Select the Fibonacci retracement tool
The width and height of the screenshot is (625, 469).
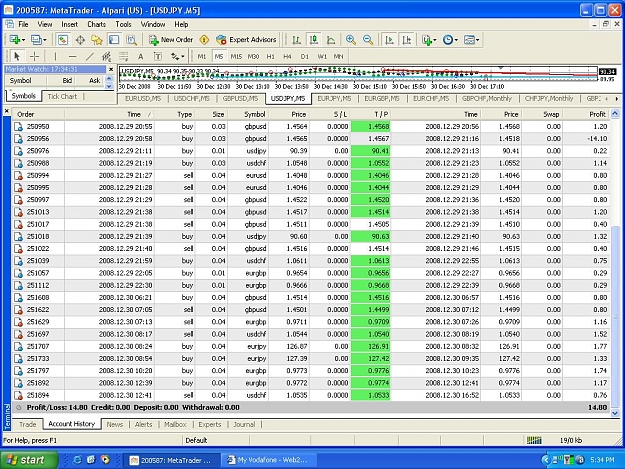point(124,56)
